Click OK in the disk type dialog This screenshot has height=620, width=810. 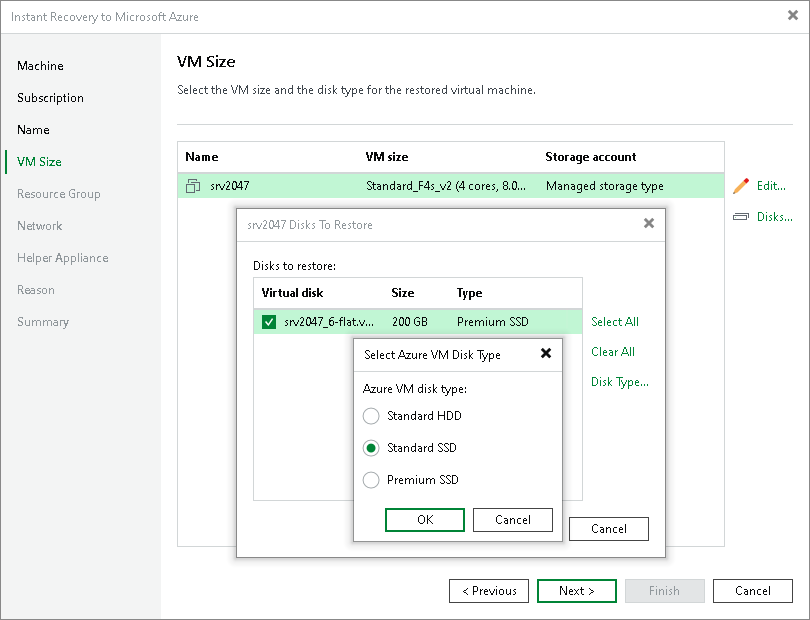click(x=425, y=520)
